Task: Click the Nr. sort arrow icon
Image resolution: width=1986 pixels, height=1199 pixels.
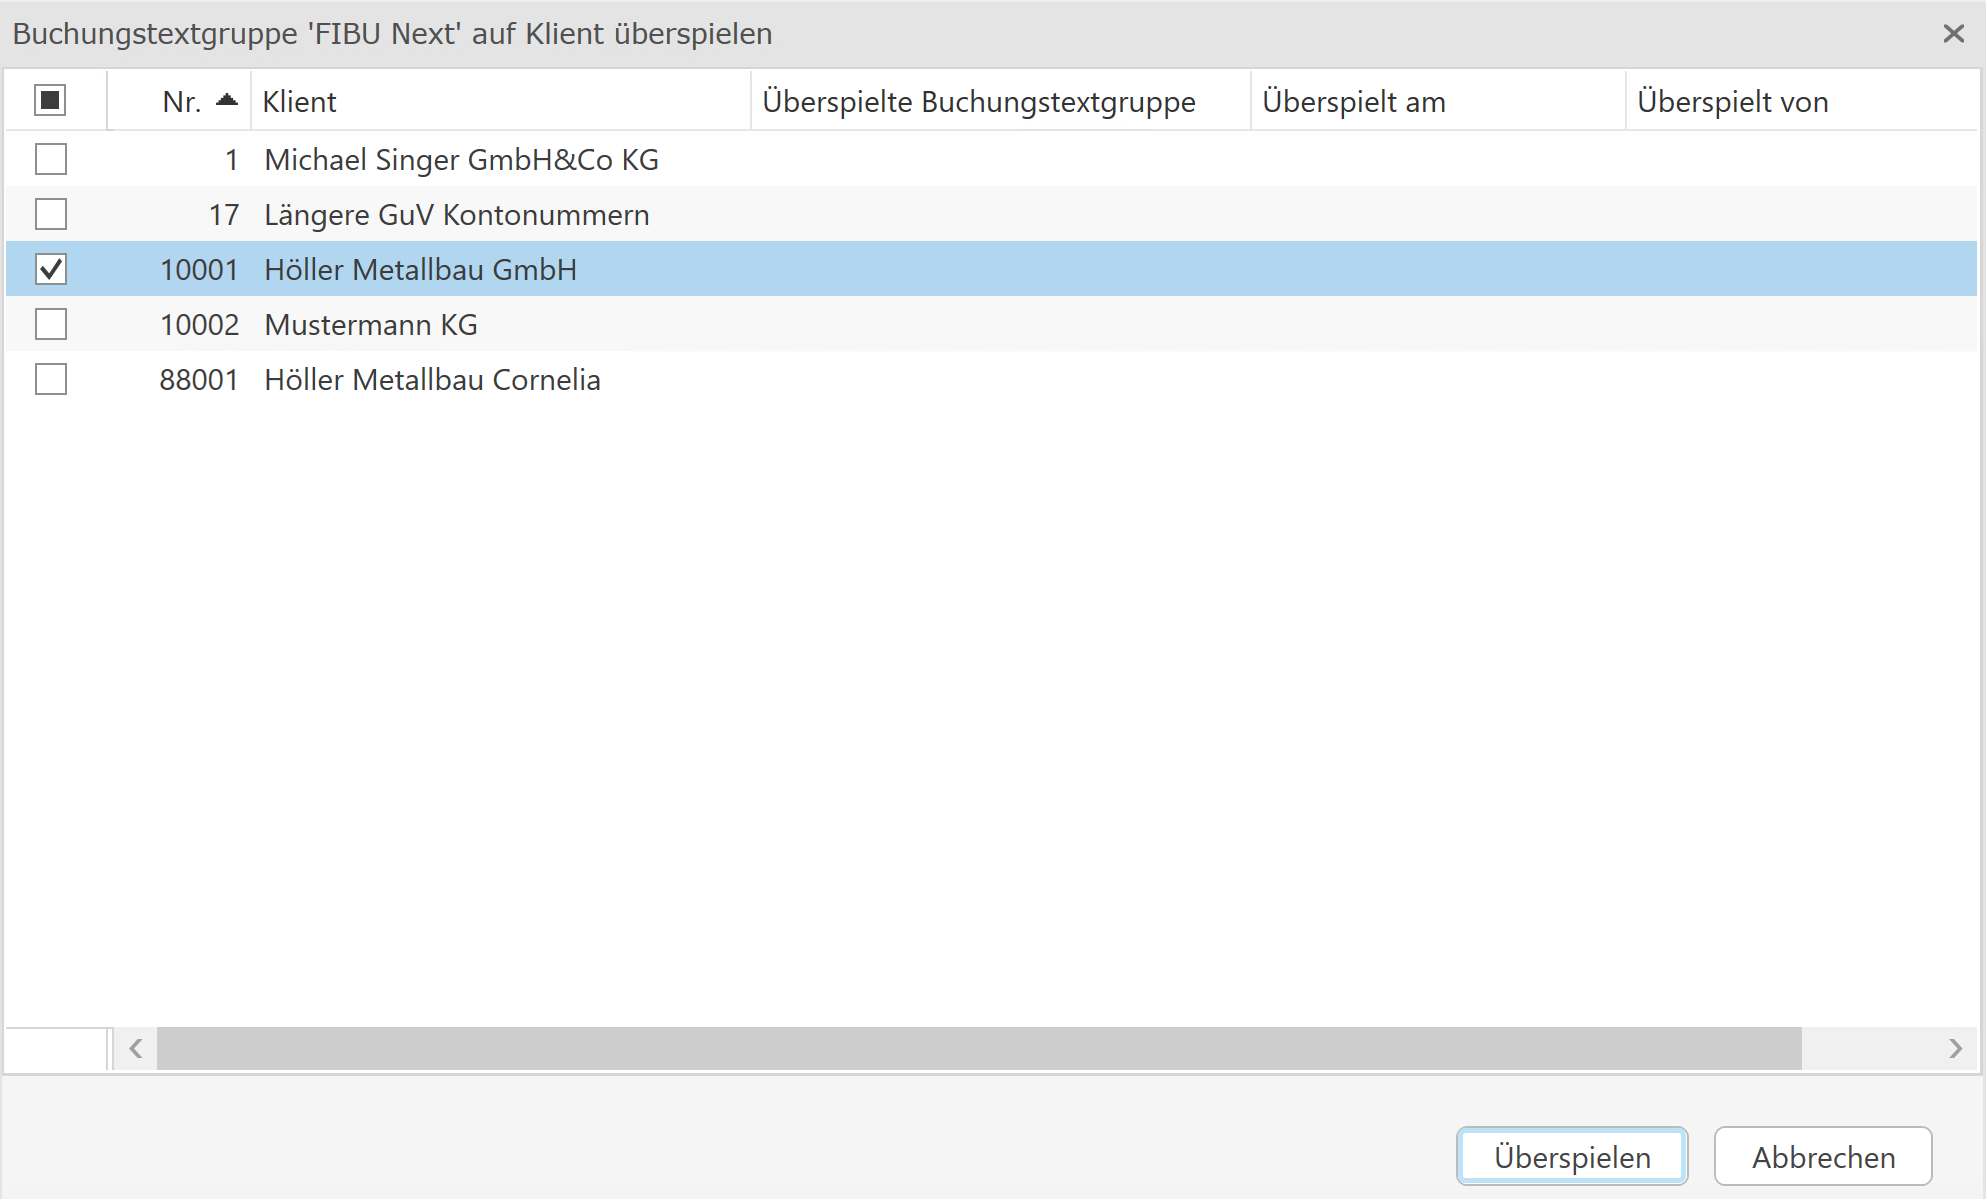Action: [227, 100]
